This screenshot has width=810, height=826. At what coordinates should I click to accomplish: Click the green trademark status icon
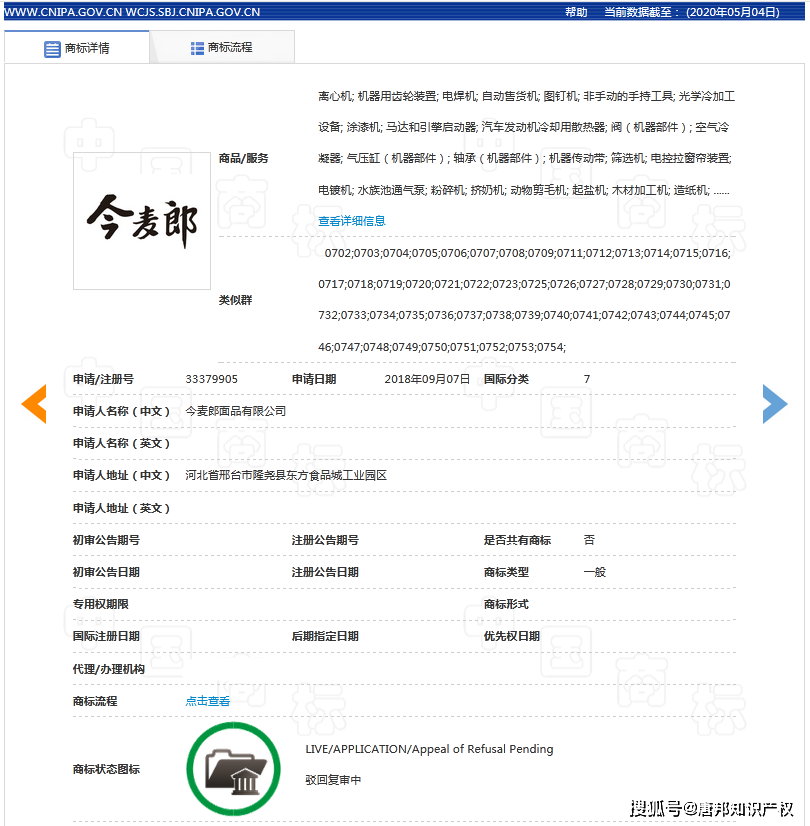coord(233,769)
